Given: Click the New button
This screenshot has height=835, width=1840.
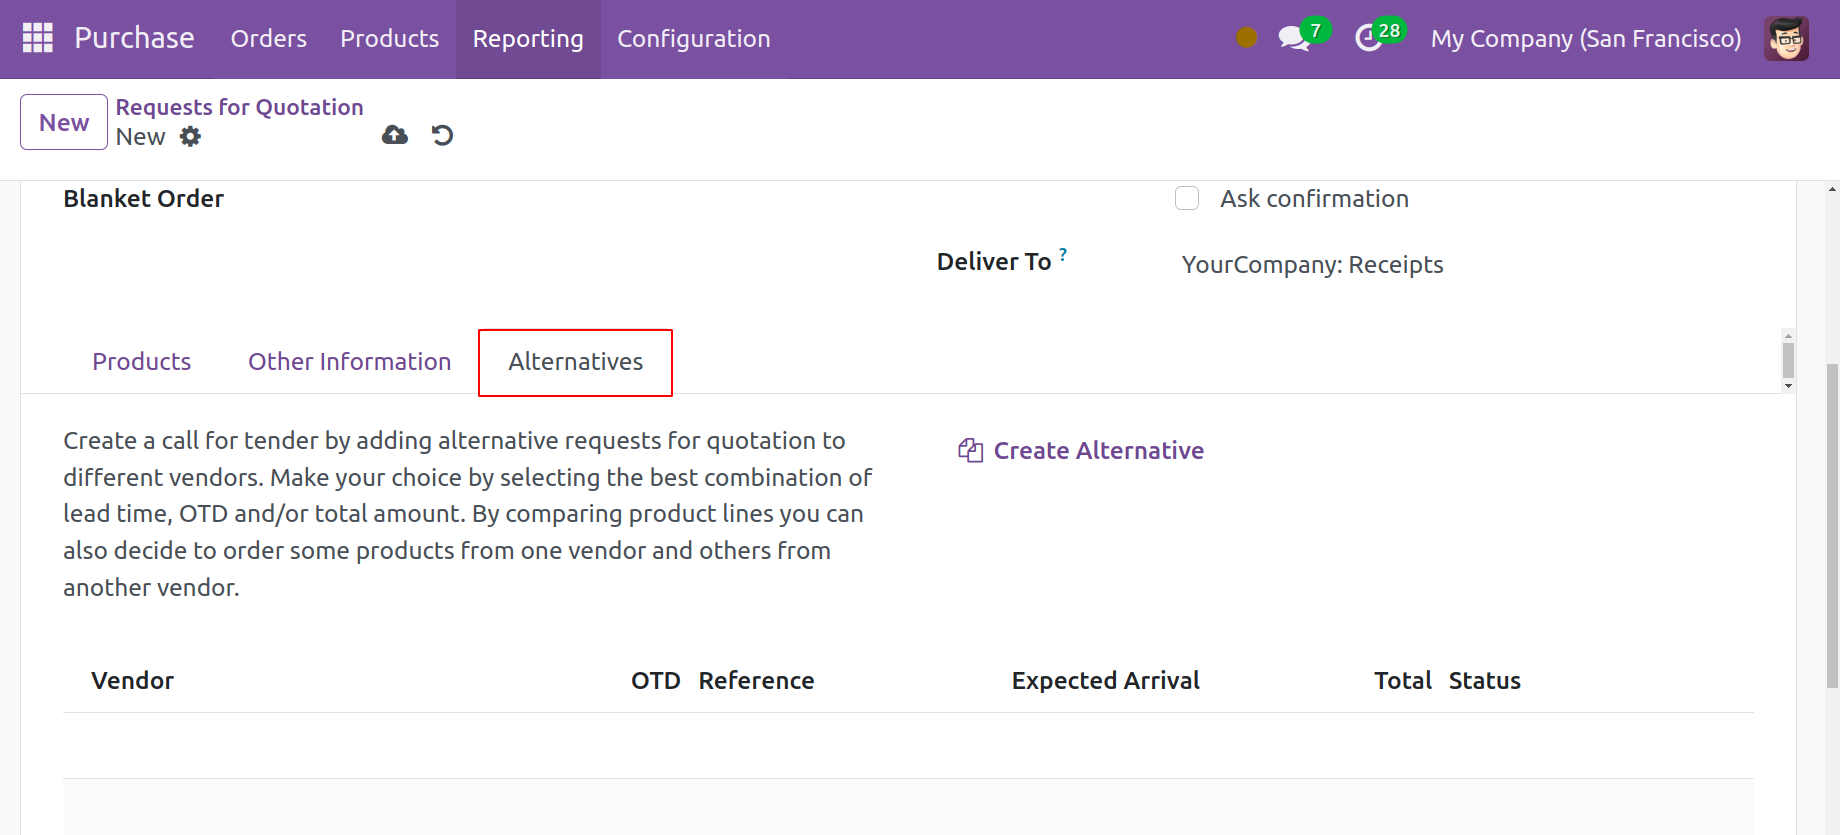Looking at the screenshot, I should 64,122.
